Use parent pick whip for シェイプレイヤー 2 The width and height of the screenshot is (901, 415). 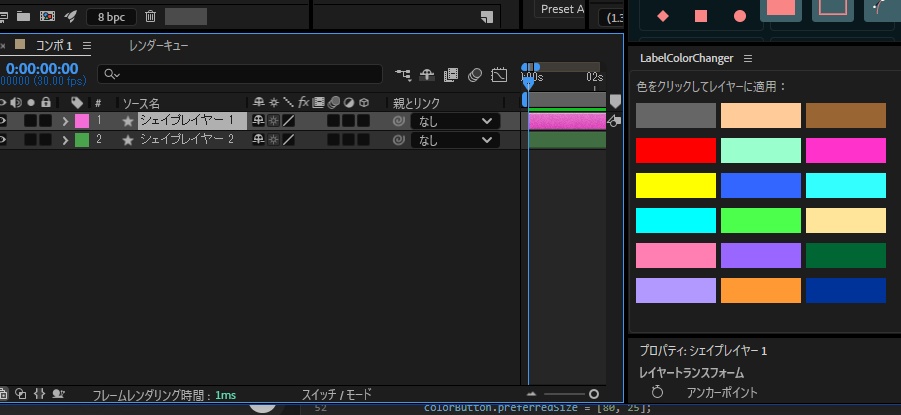(x=398, y=140)
